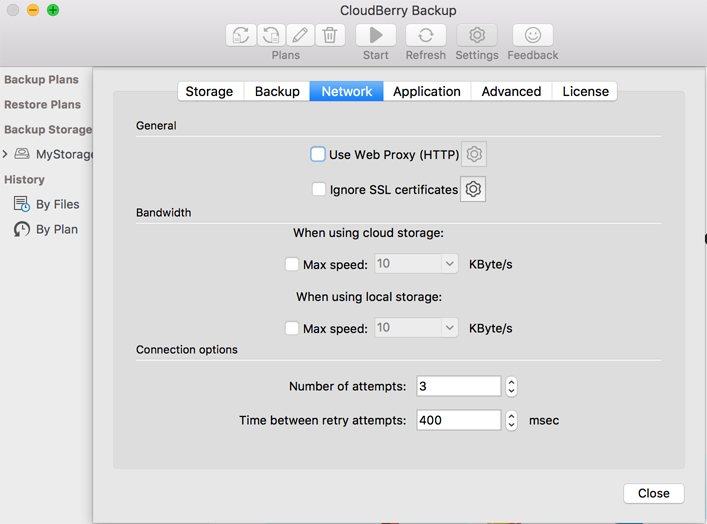The width and height of the screenshot is (707, 524).
Task: Open Settings gear in toolbar
Action: pos(477,35)
